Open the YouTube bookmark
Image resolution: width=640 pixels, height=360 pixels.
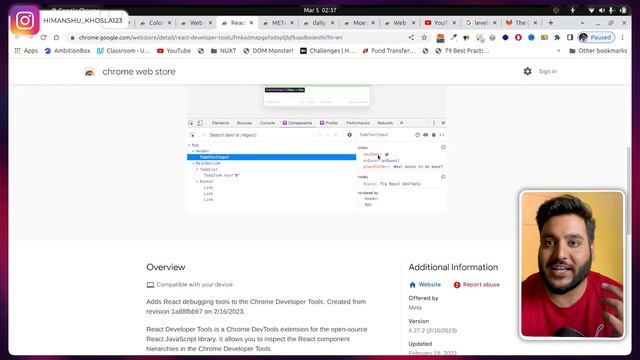point(174,51)
